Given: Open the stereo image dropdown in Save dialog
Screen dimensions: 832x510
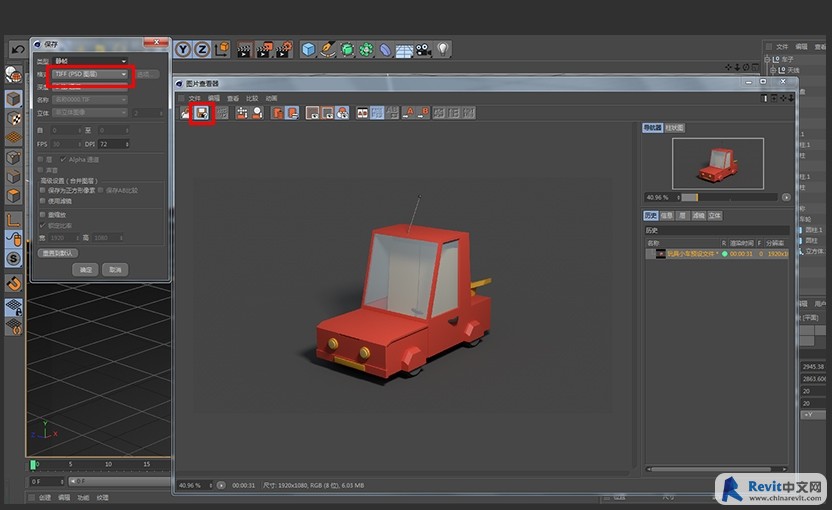Looking at the screenshot, I should pyautogui.click(x=90, y=113).
